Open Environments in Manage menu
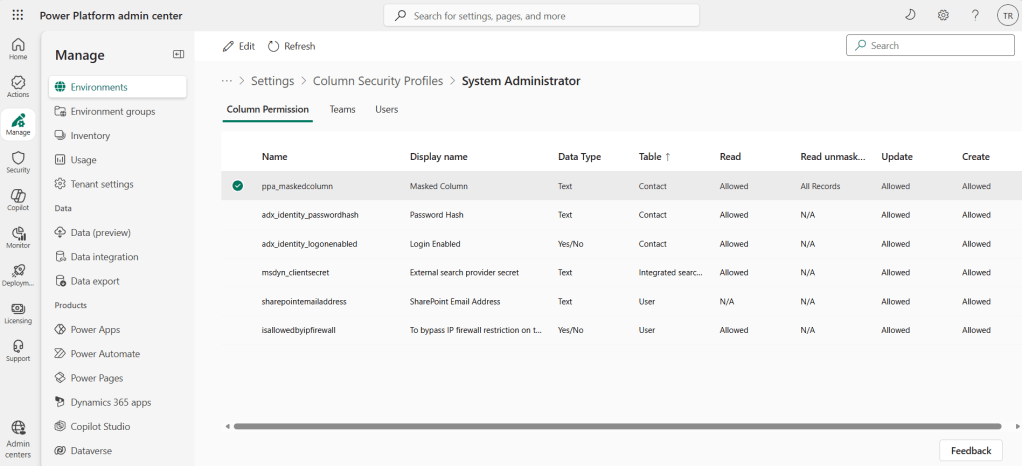Screen dimensions: 1022x466 click(x=117, y=87)
